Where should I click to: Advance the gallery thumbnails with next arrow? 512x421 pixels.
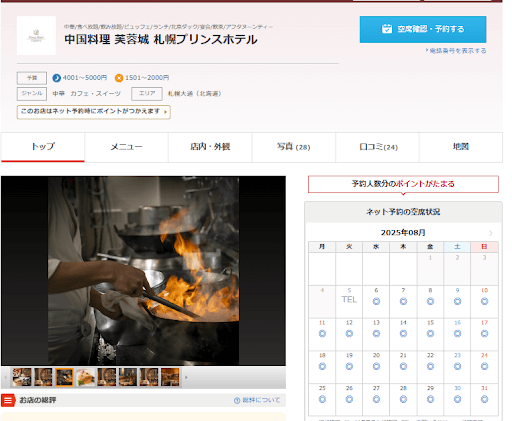pyautogui.click(x=186, y=377)
